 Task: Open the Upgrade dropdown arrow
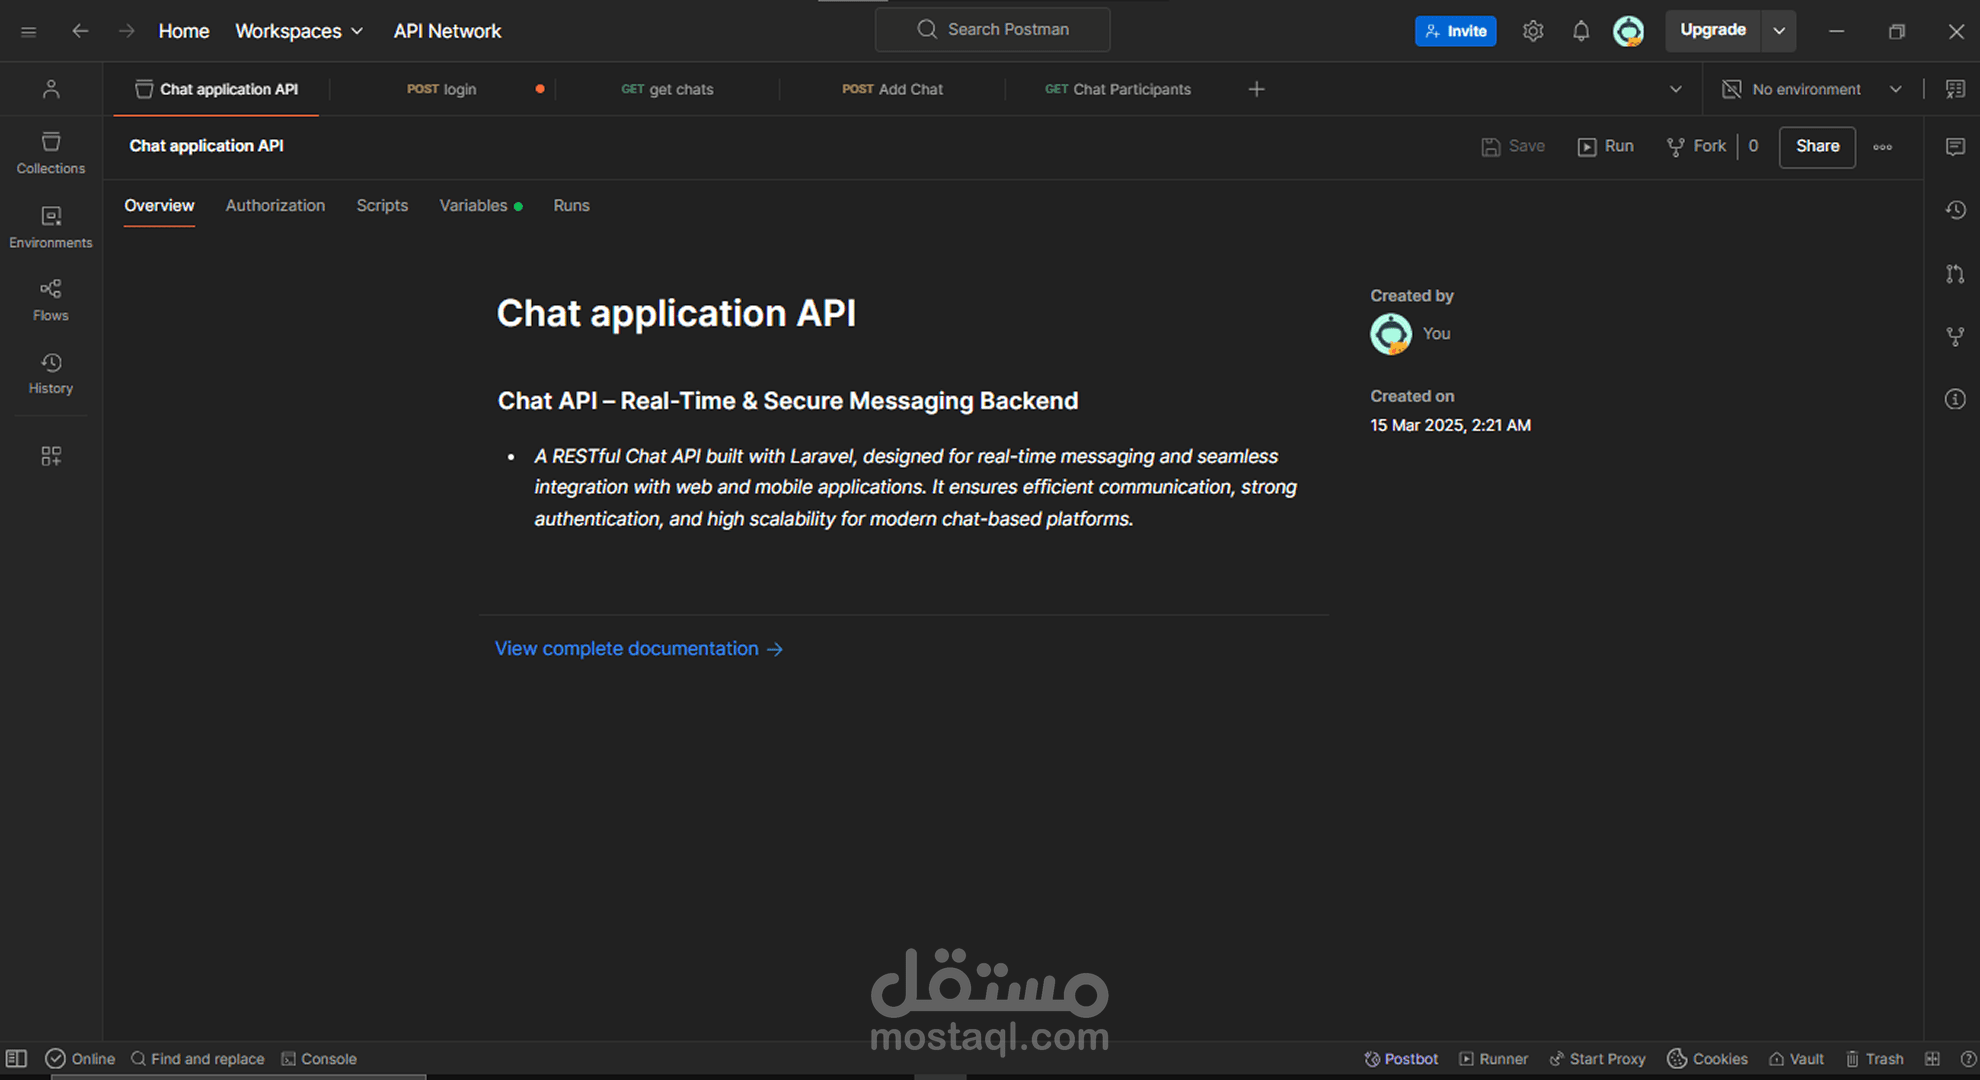pyautogui.click(x=1779, y=31)
